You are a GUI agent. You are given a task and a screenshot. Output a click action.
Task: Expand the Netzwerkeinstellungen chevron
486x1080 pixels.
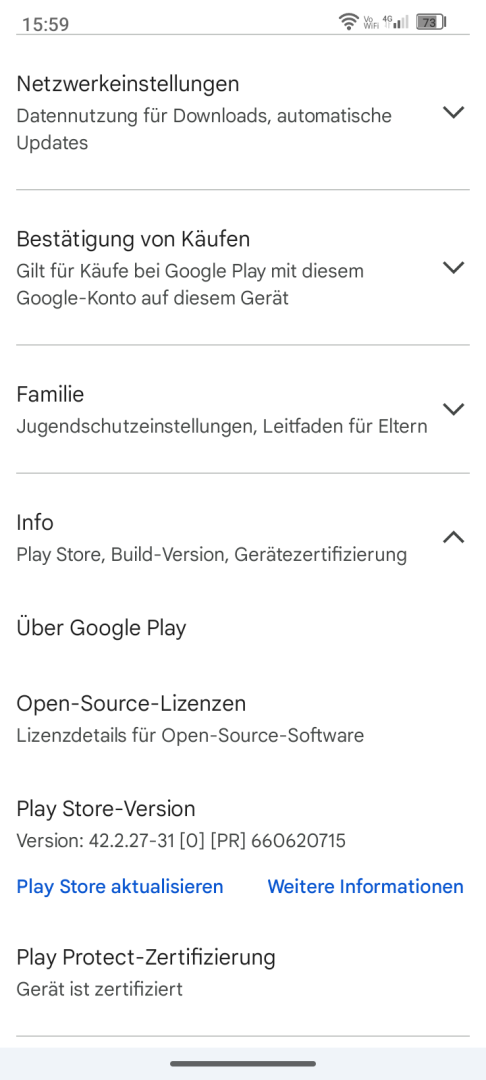[453, 112]
